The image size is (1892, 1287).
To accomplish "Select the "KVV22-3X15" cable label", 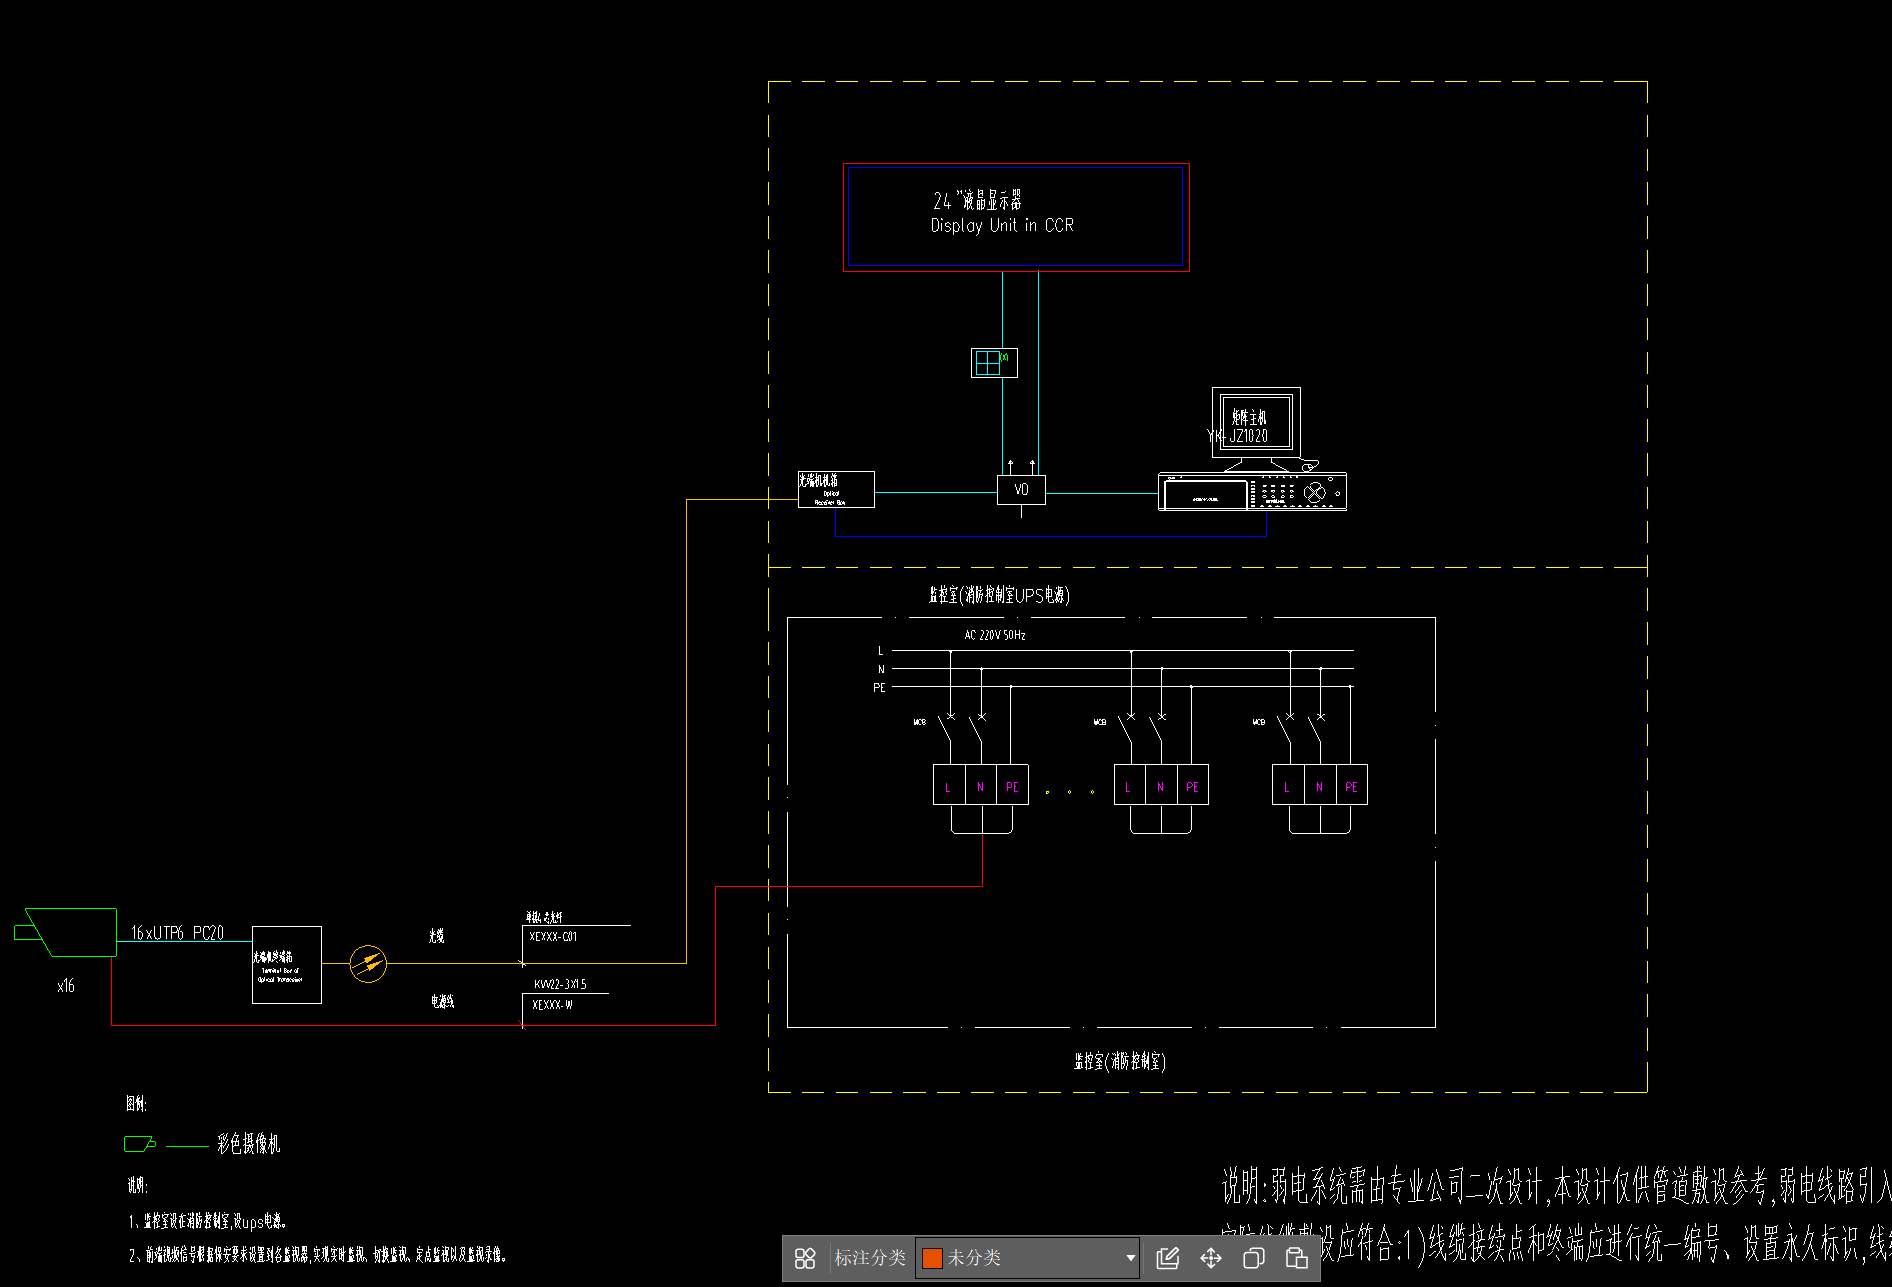I will coord(560,984).
